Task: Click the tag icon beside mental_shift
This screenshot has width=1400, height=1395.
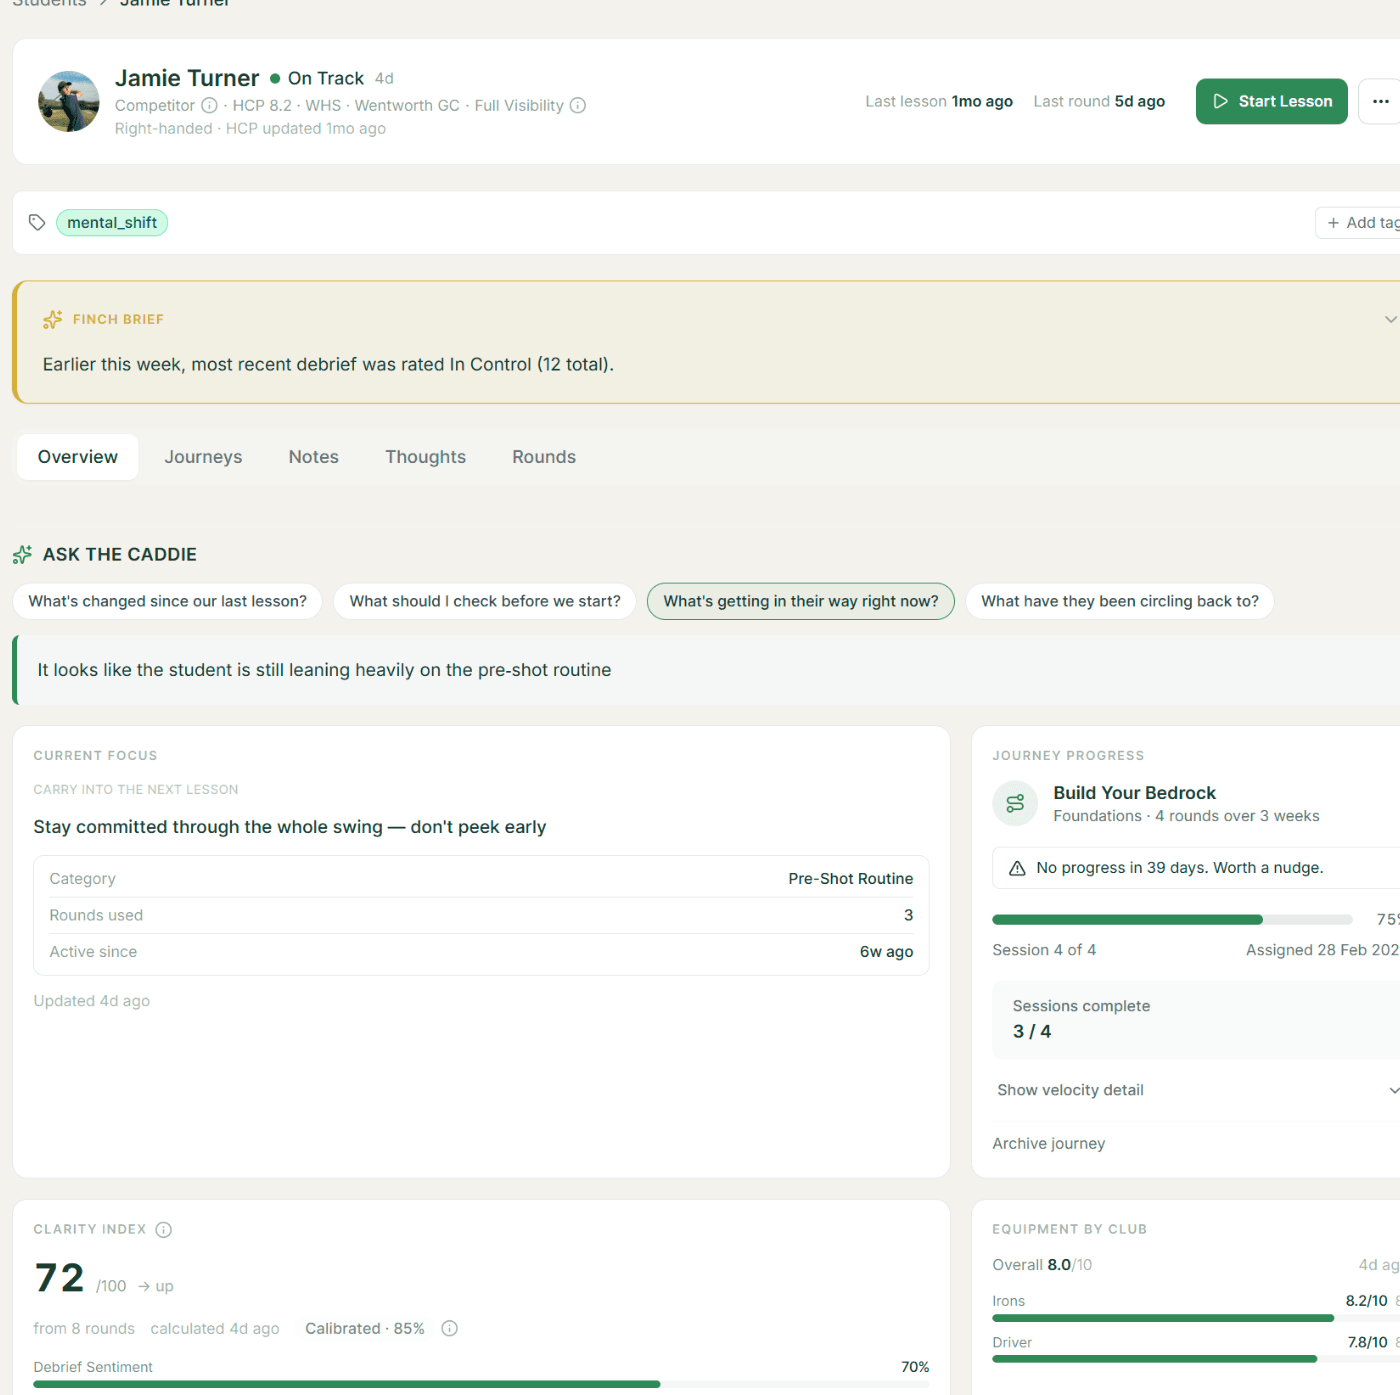Action: tap(37, 222)
